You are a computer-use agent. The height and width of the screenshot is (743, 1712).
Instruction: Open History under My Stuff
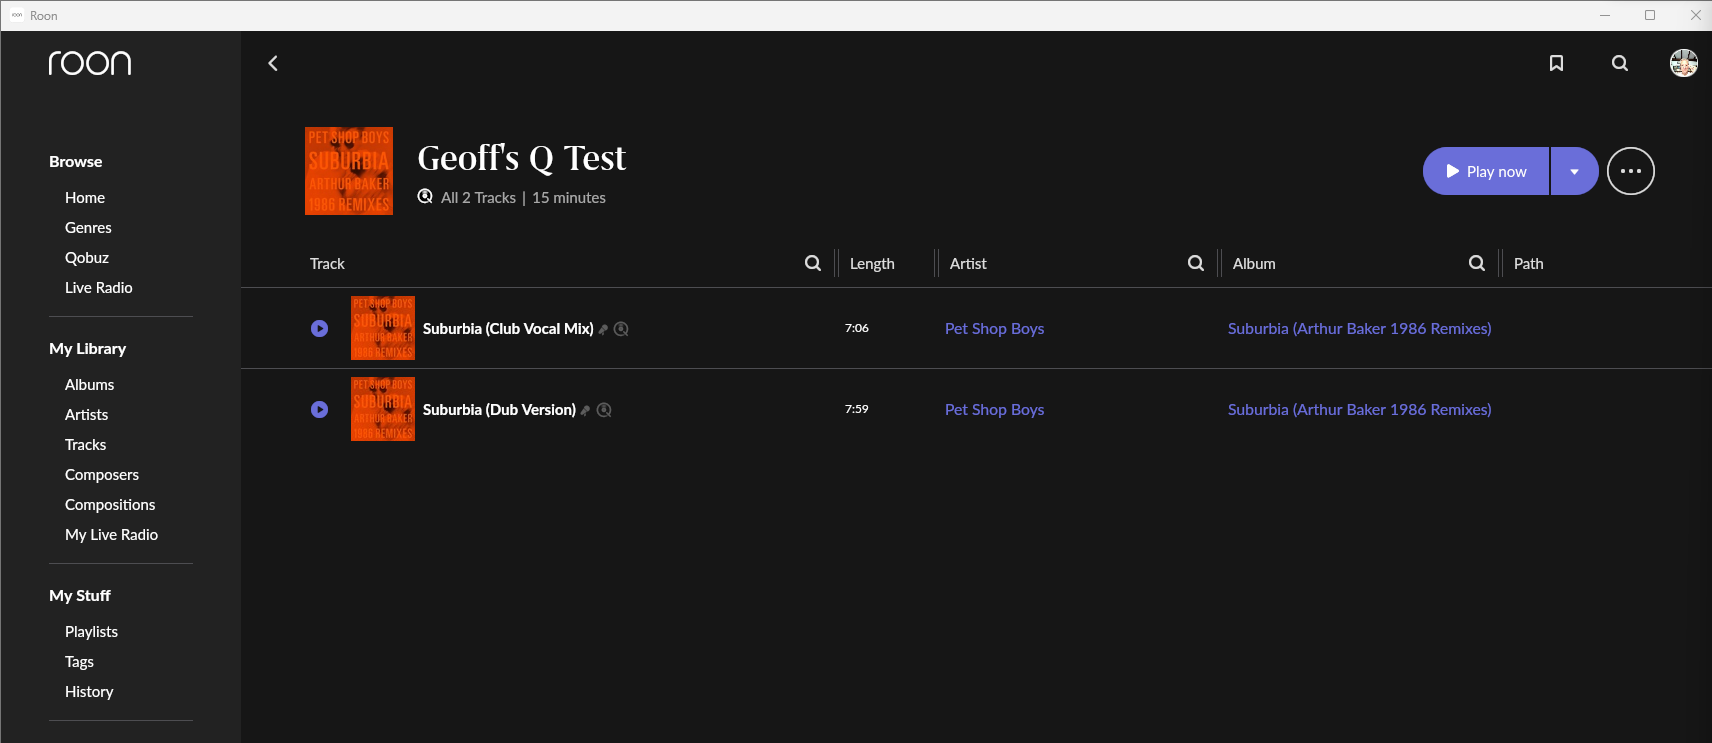(x=89, y=692)
